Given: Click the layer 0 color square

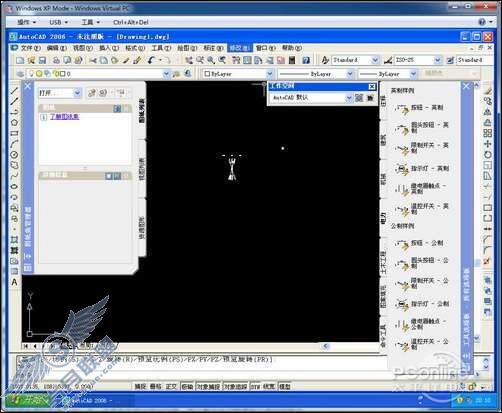Looking at the screenshot, I should [x=62, y=74].
